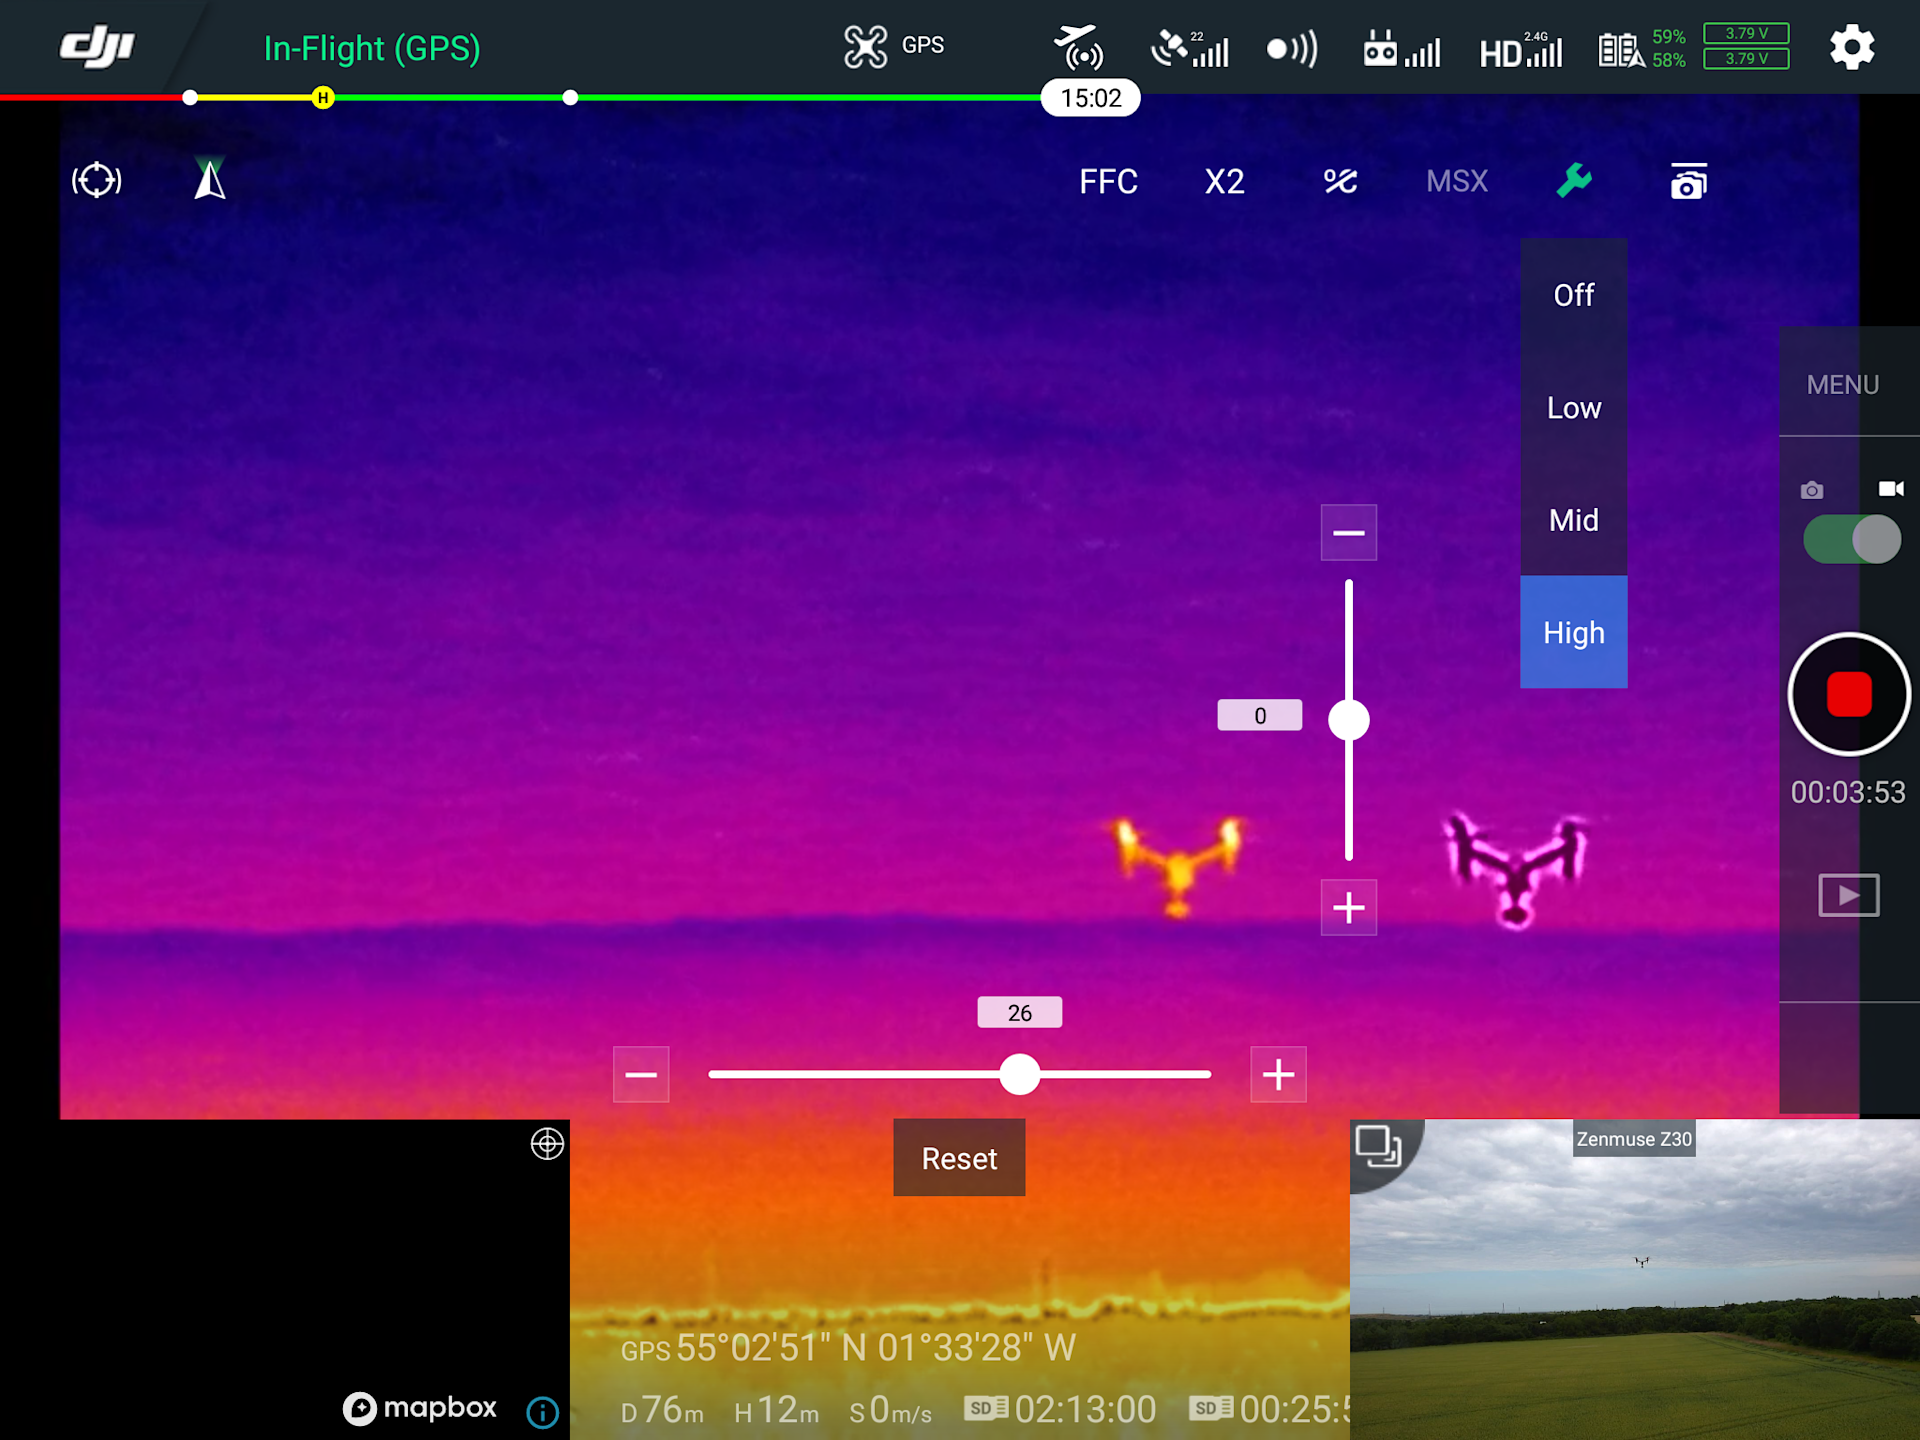
Task: Open the wrench camera settings icon
Action: point(1573,181)
